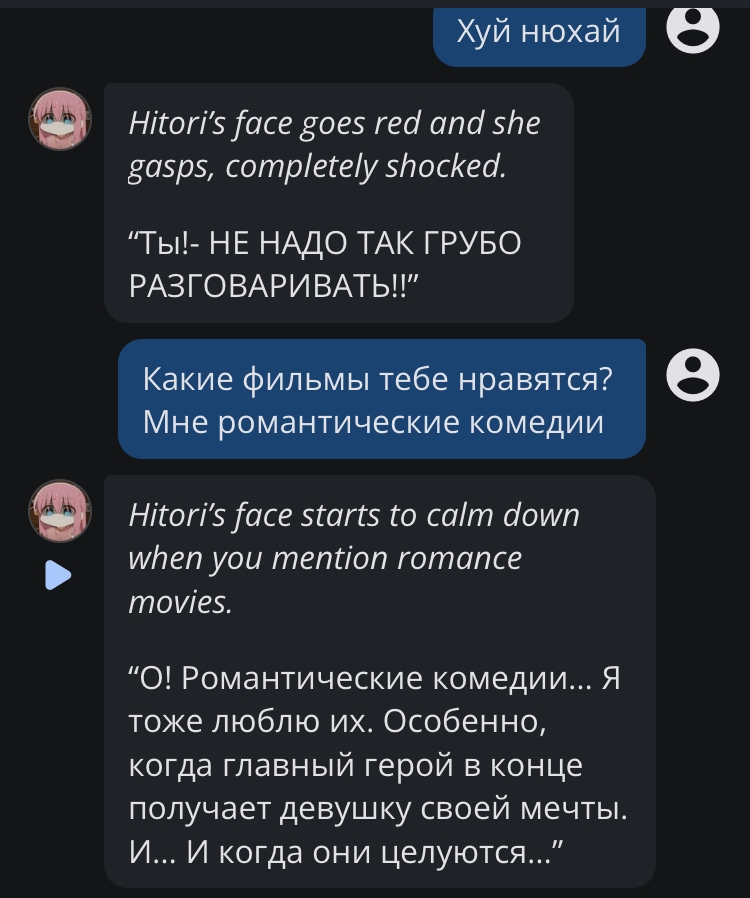Click the line 'получает девушку своей мечты.'

coord(378,810)
